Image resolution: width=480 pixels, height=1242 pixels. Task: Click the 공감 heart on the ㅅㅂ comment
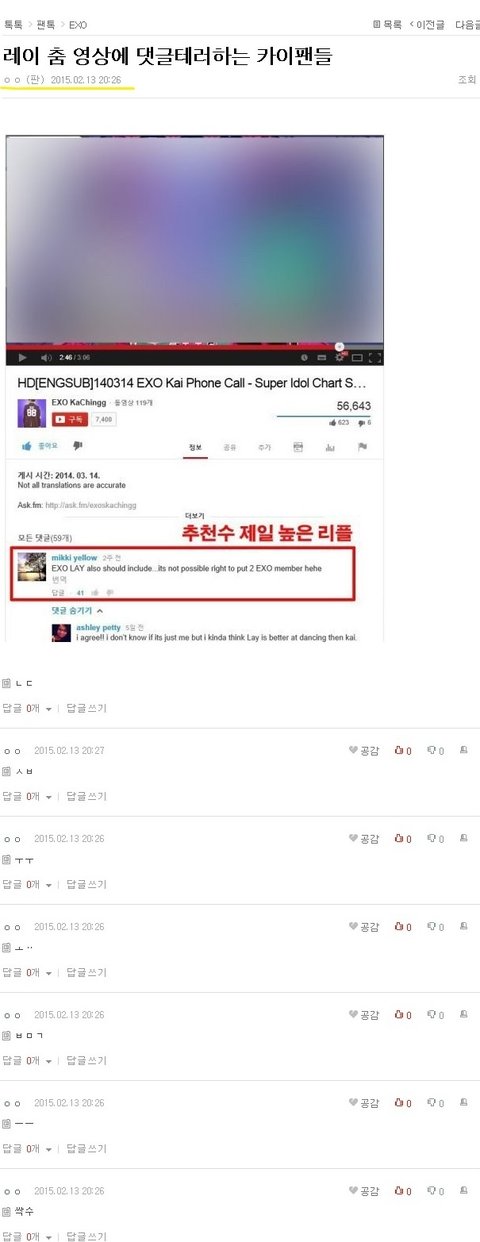[364, 751]
